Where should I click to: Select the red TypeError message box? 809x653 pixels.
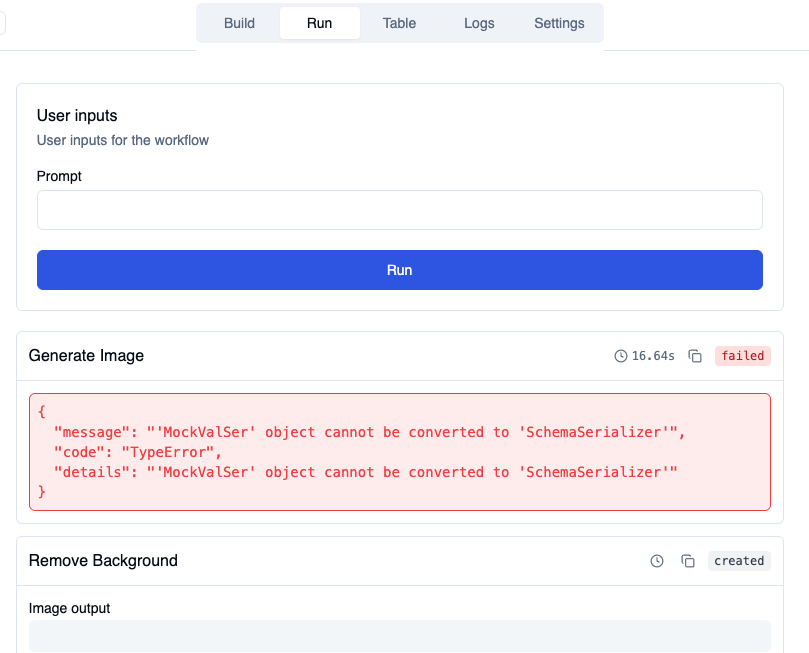(400, 452)
